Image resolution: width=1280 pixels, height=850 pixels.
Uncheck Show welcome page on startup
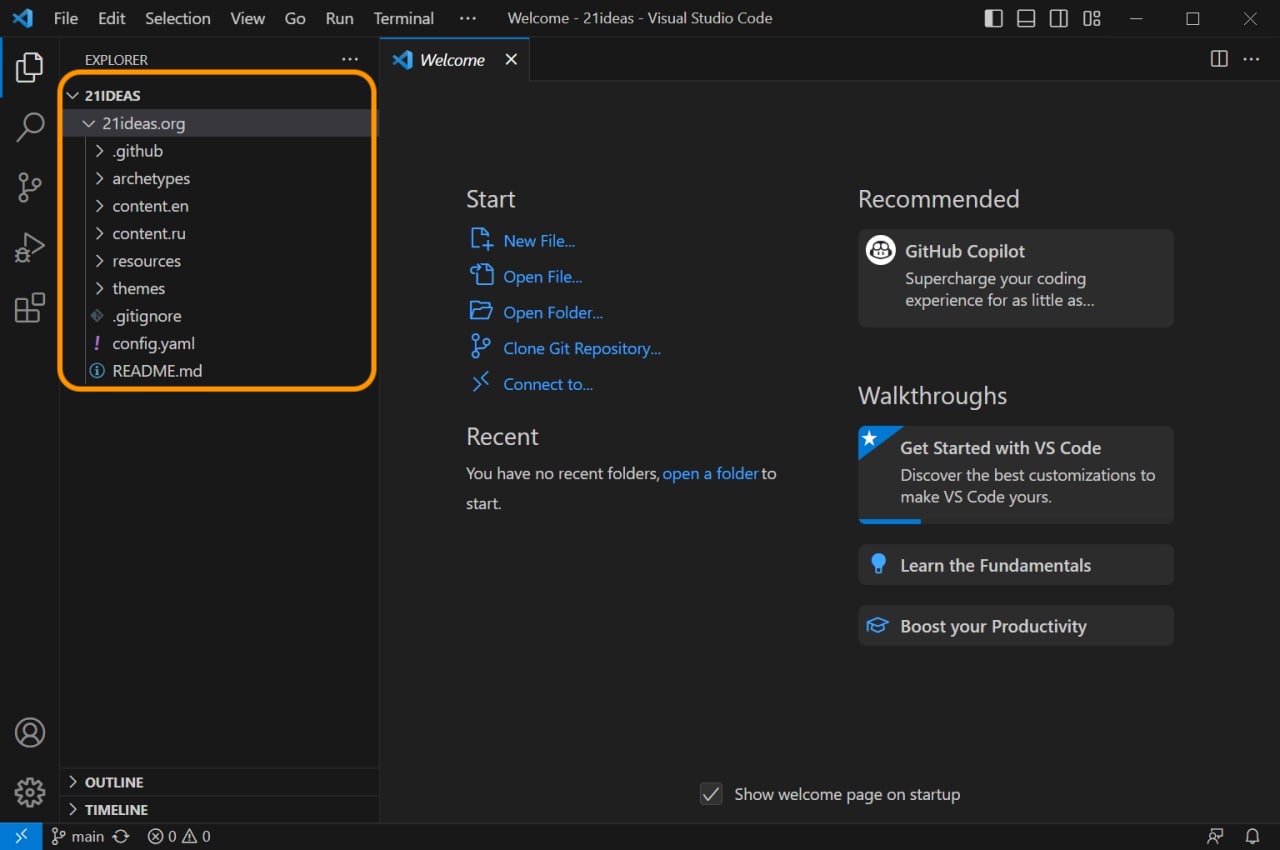[711, 794]
